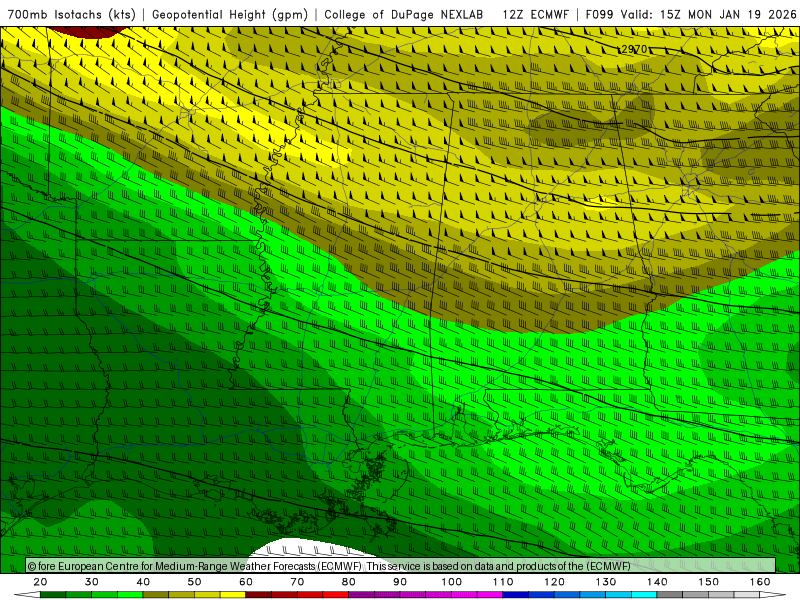Select the bright green swatch ending at 40
800x600 pixels.
pos(130,594)
